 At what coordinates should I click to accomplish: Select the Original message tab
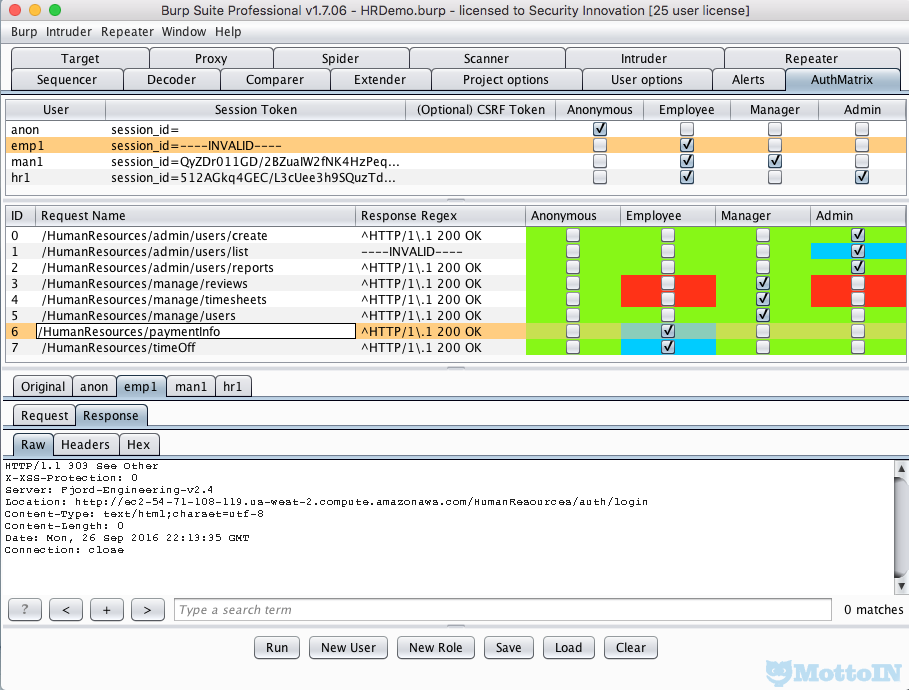(x=43, y=387)
